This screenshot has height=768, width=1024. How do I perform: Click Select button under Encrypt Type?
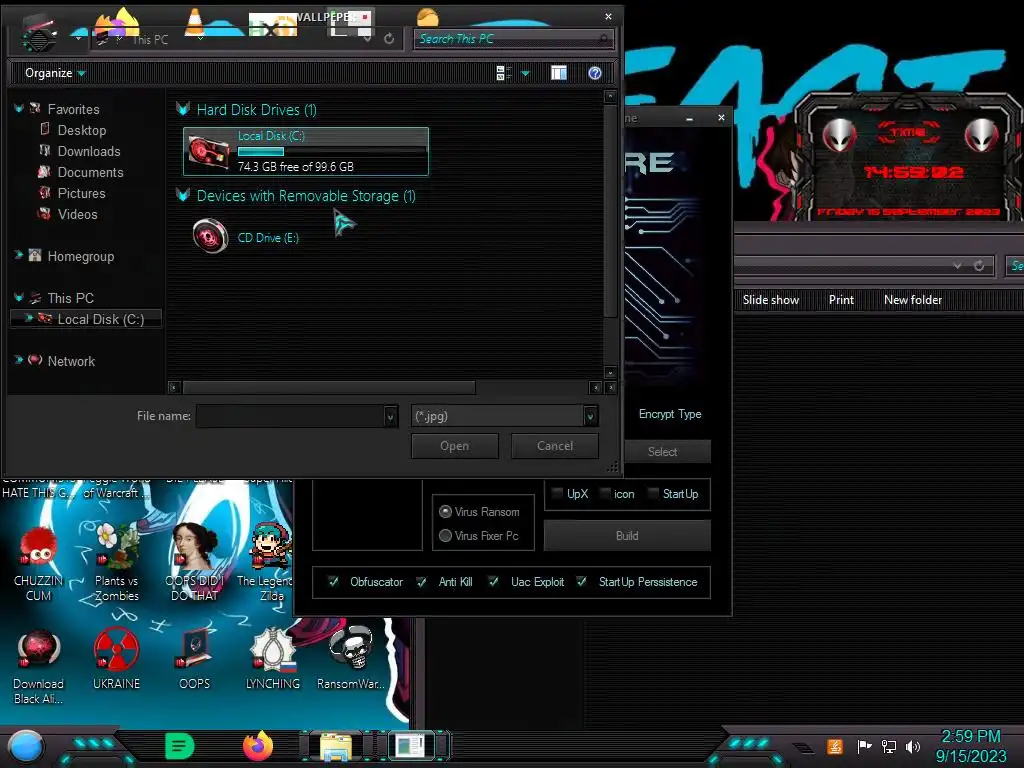(662, 451)
